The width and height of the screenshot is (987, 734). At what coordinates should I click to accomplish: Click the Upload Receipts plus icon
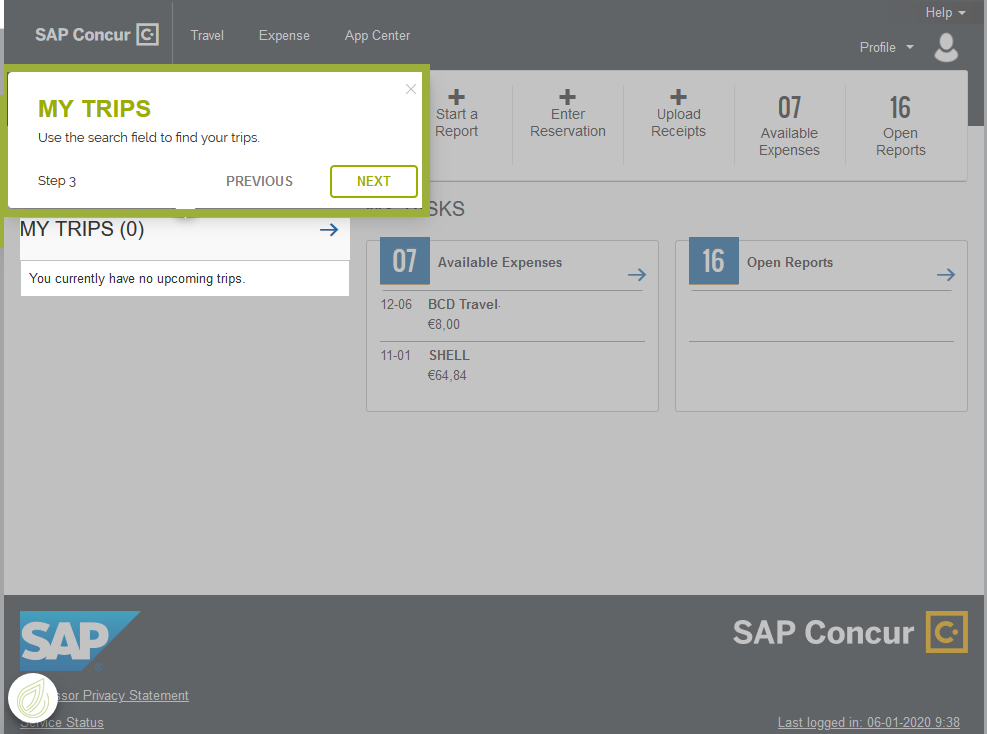tap(678, 97)
